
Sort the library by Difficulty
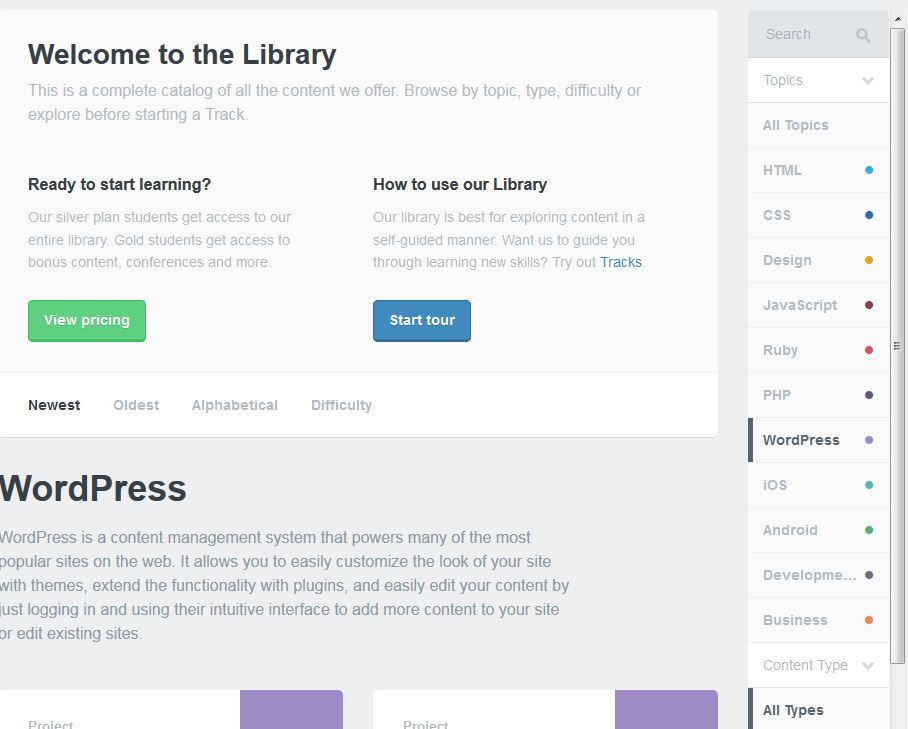click(341, 405)
